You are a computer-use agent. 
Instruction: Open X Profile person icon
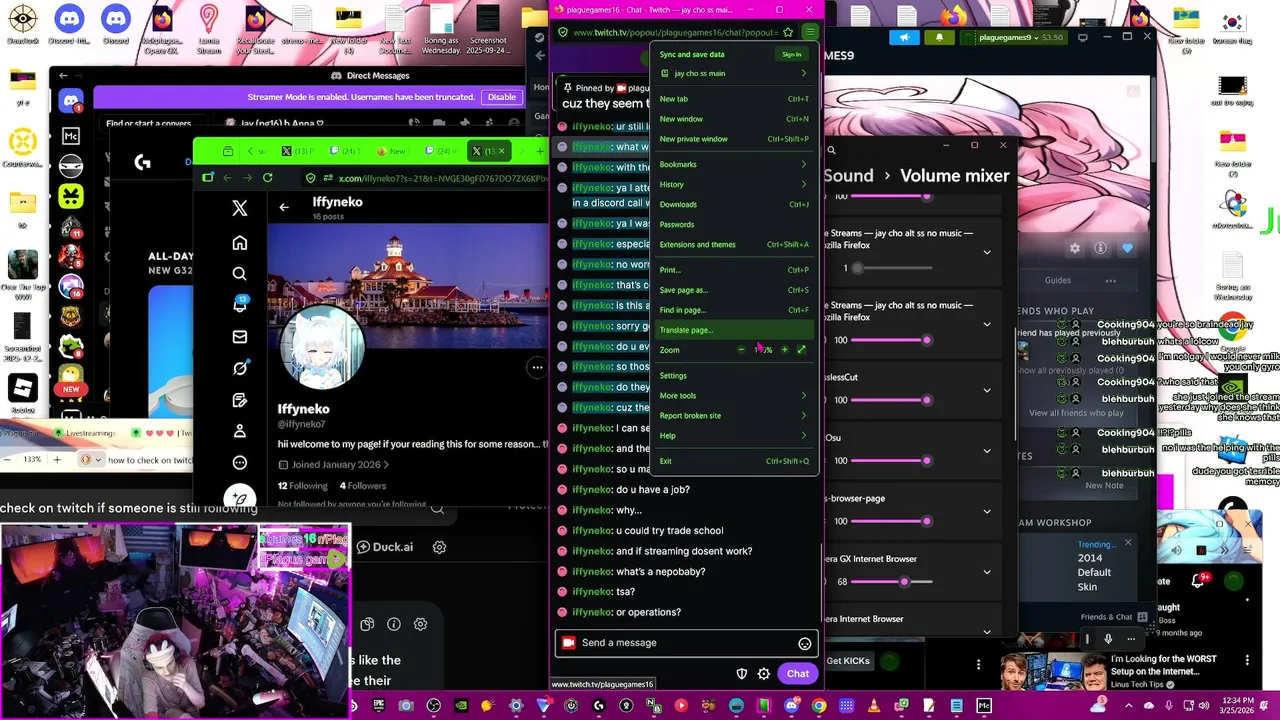point(240,431)
